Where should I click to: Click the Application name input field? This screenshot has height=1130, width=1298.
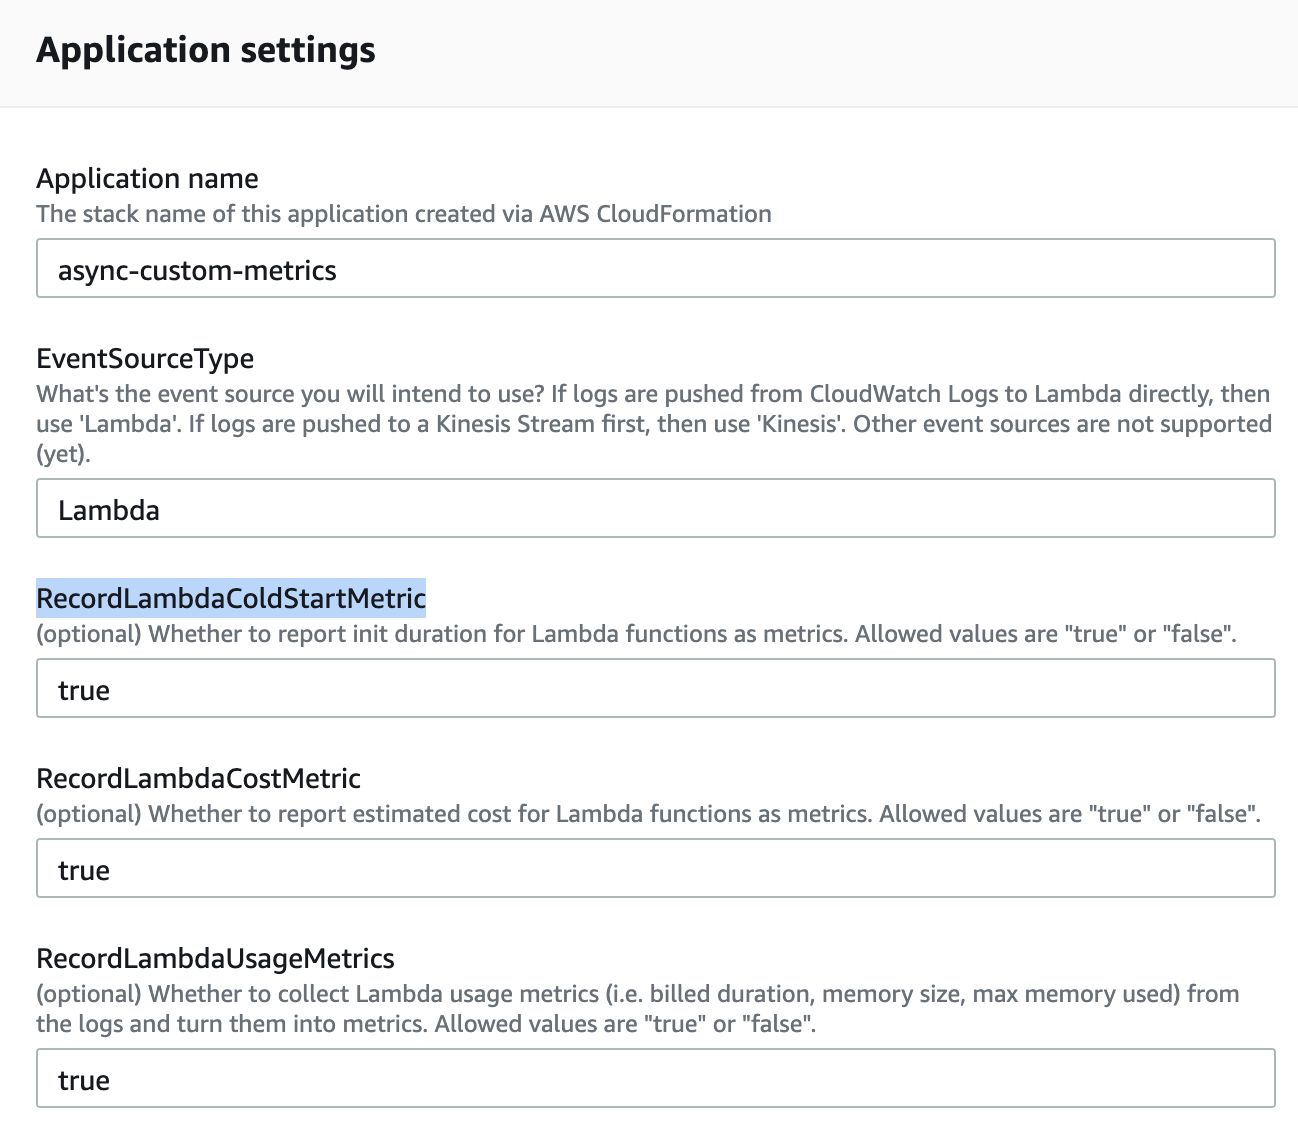click(x=655, y=268)
